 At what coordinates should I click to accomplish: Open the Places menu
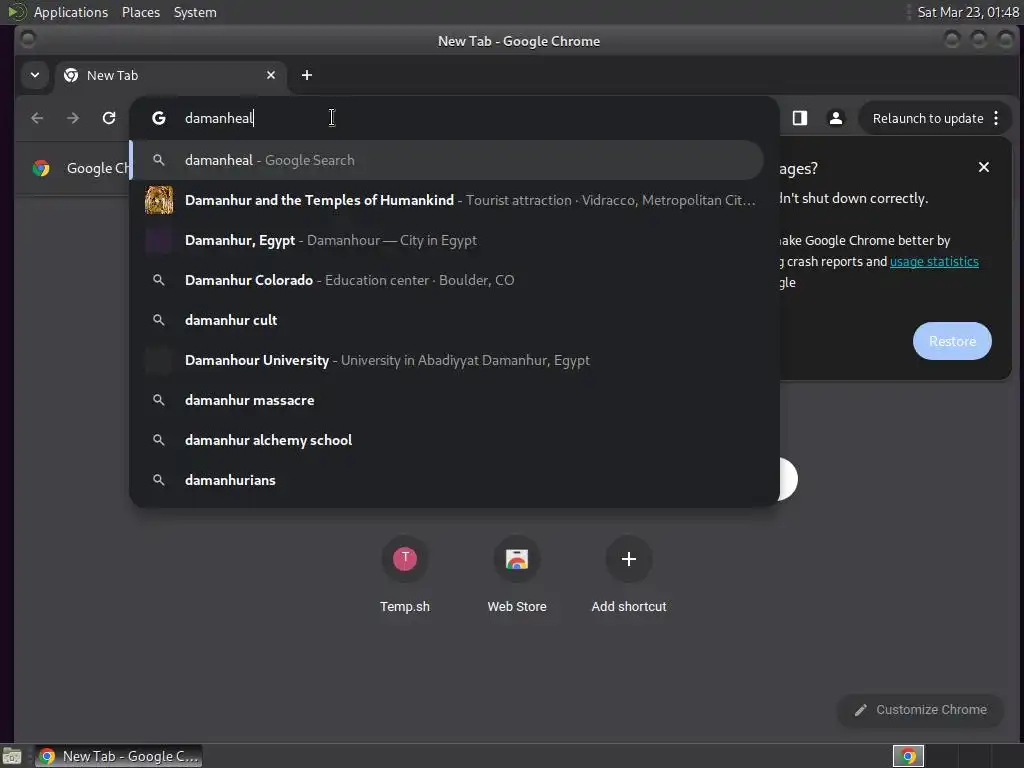point(141,12)
